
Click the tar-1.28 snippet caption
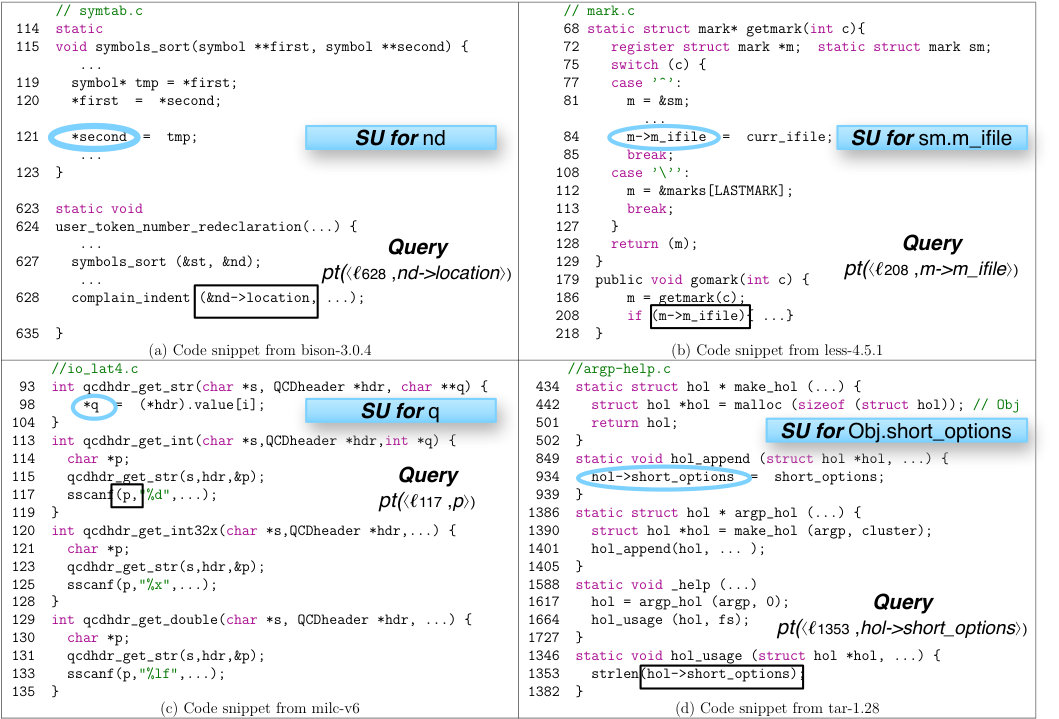[777, 708]
